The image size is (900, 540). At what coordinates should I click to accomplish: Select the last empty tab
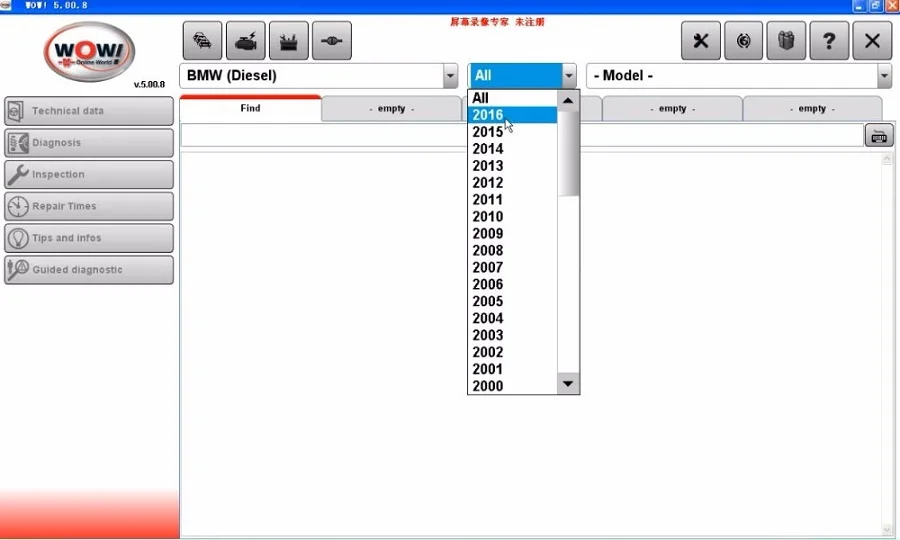point(812,108)
